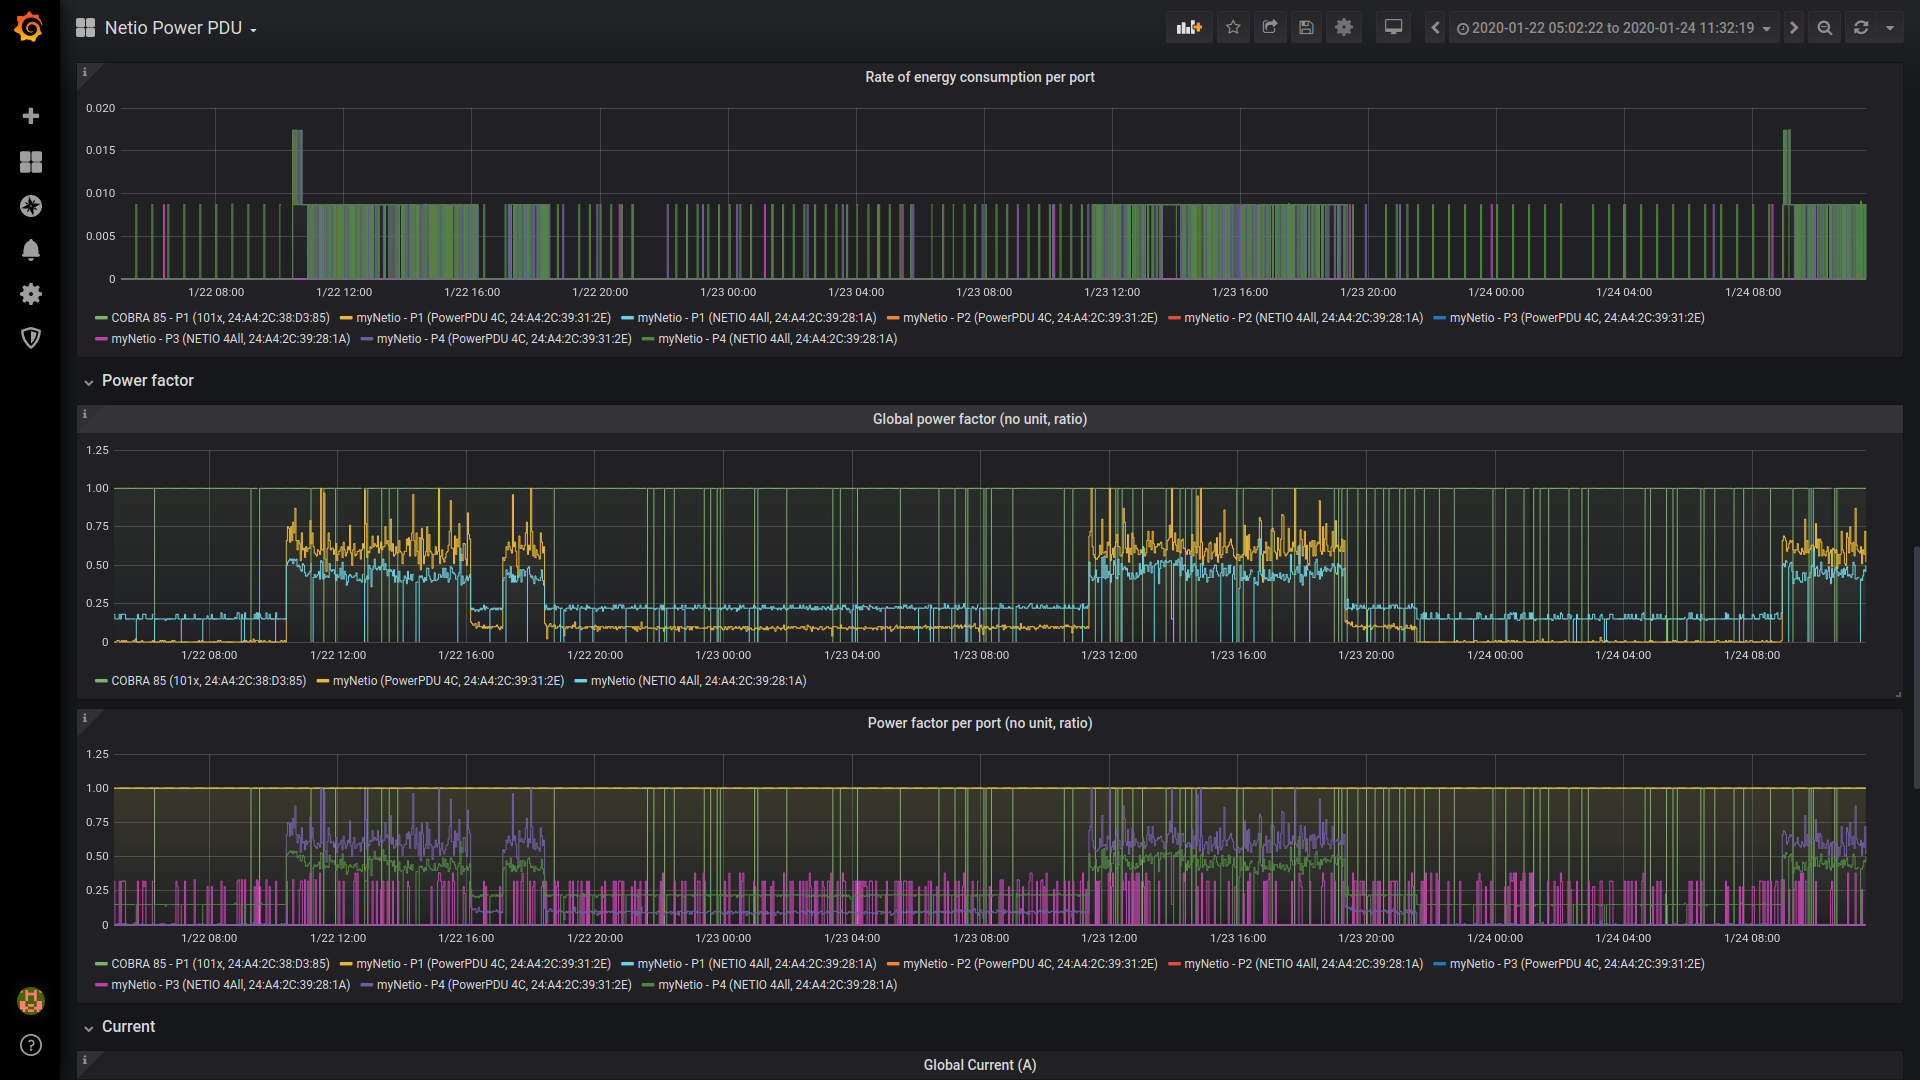Viewport: 1920px width, 1080px height.
Task: Click the Server Admin shield icon
Action: pyautogui.click(x=31, y=338)
